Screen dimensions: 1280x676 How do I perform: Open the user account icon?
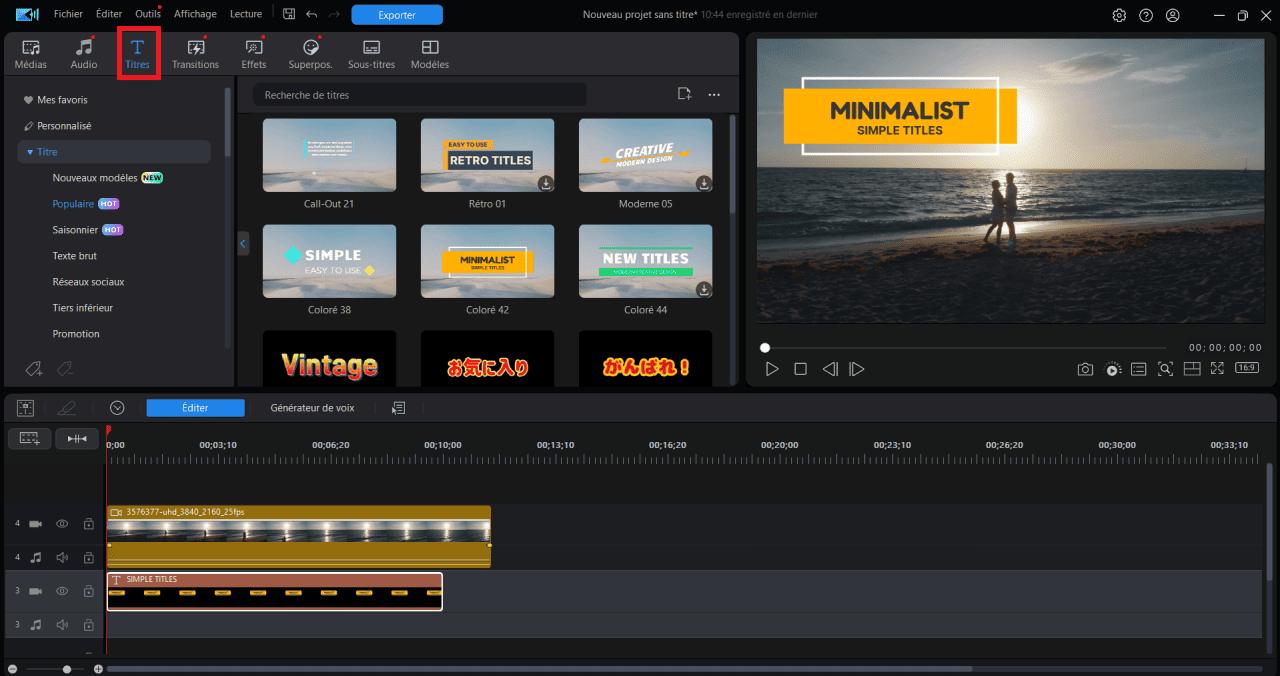(x=1173, y=15)
